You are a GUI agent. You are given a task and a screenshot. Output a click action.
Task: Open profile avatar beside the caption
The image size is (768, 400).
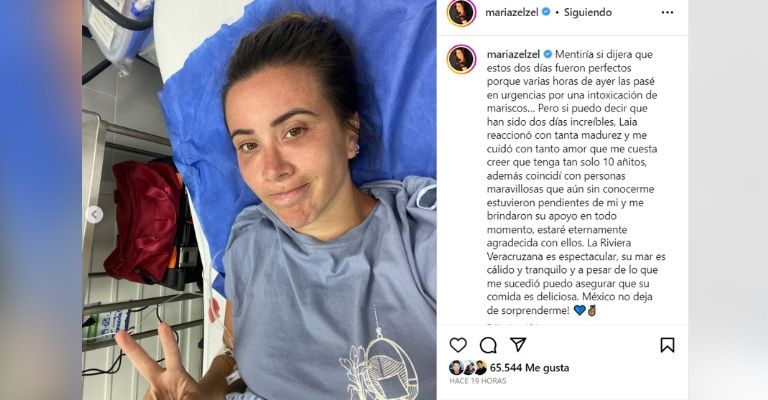tap(461, 59)
